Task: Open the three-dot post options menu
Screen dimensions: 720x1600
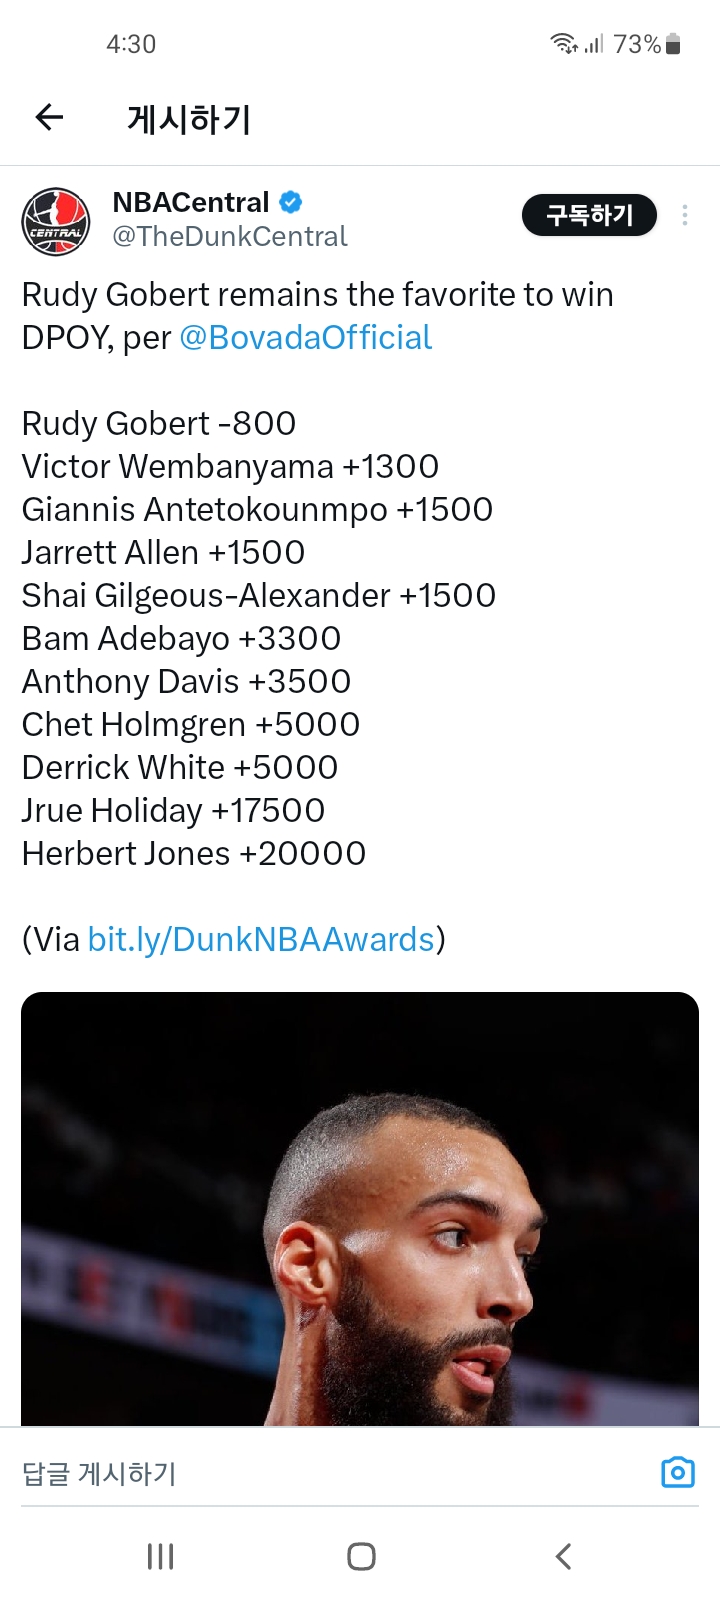Action: 685,215
